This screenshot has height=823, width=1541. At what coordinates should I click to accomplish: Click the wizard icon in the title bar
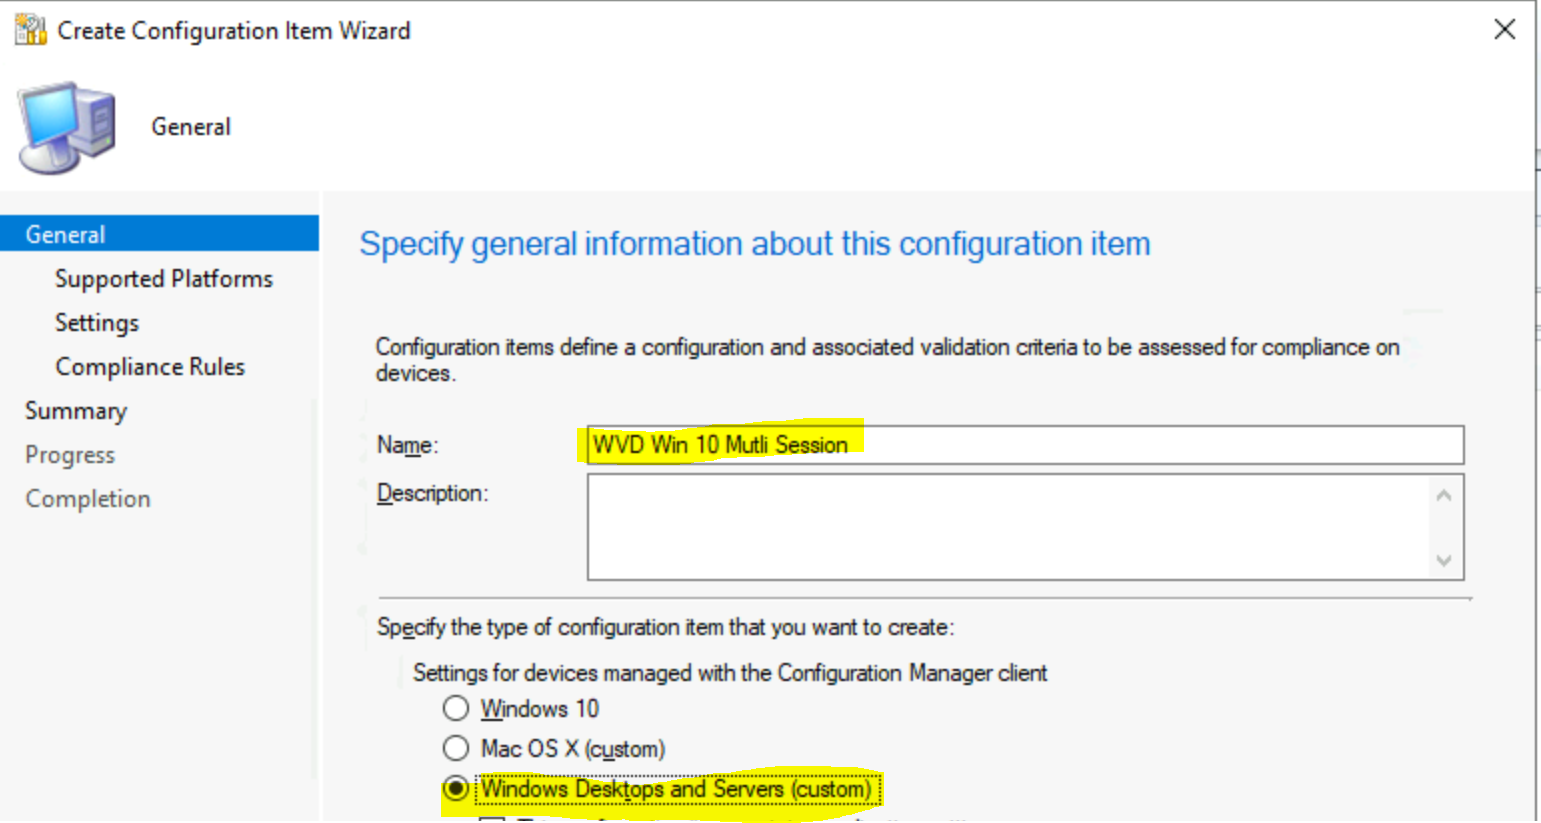click(30, 30)
